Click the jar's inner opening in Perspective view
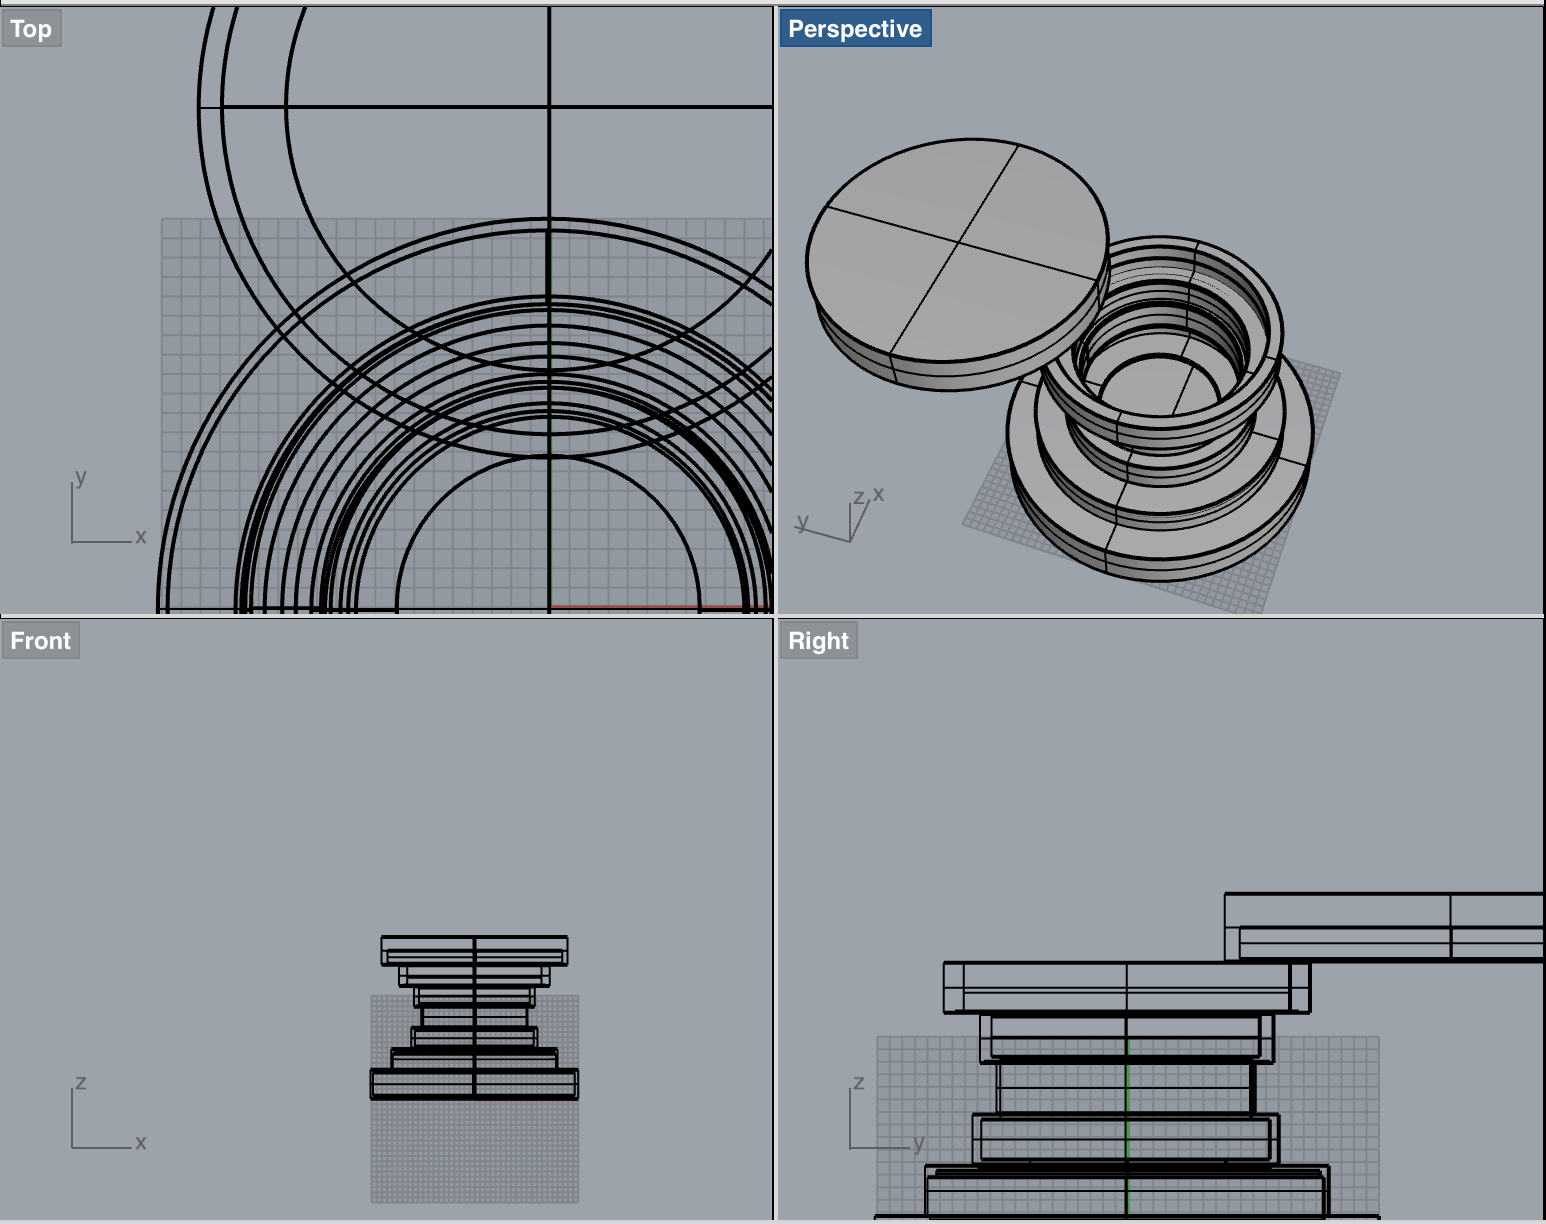The image size is (1546, 1224). [1150, 385]
